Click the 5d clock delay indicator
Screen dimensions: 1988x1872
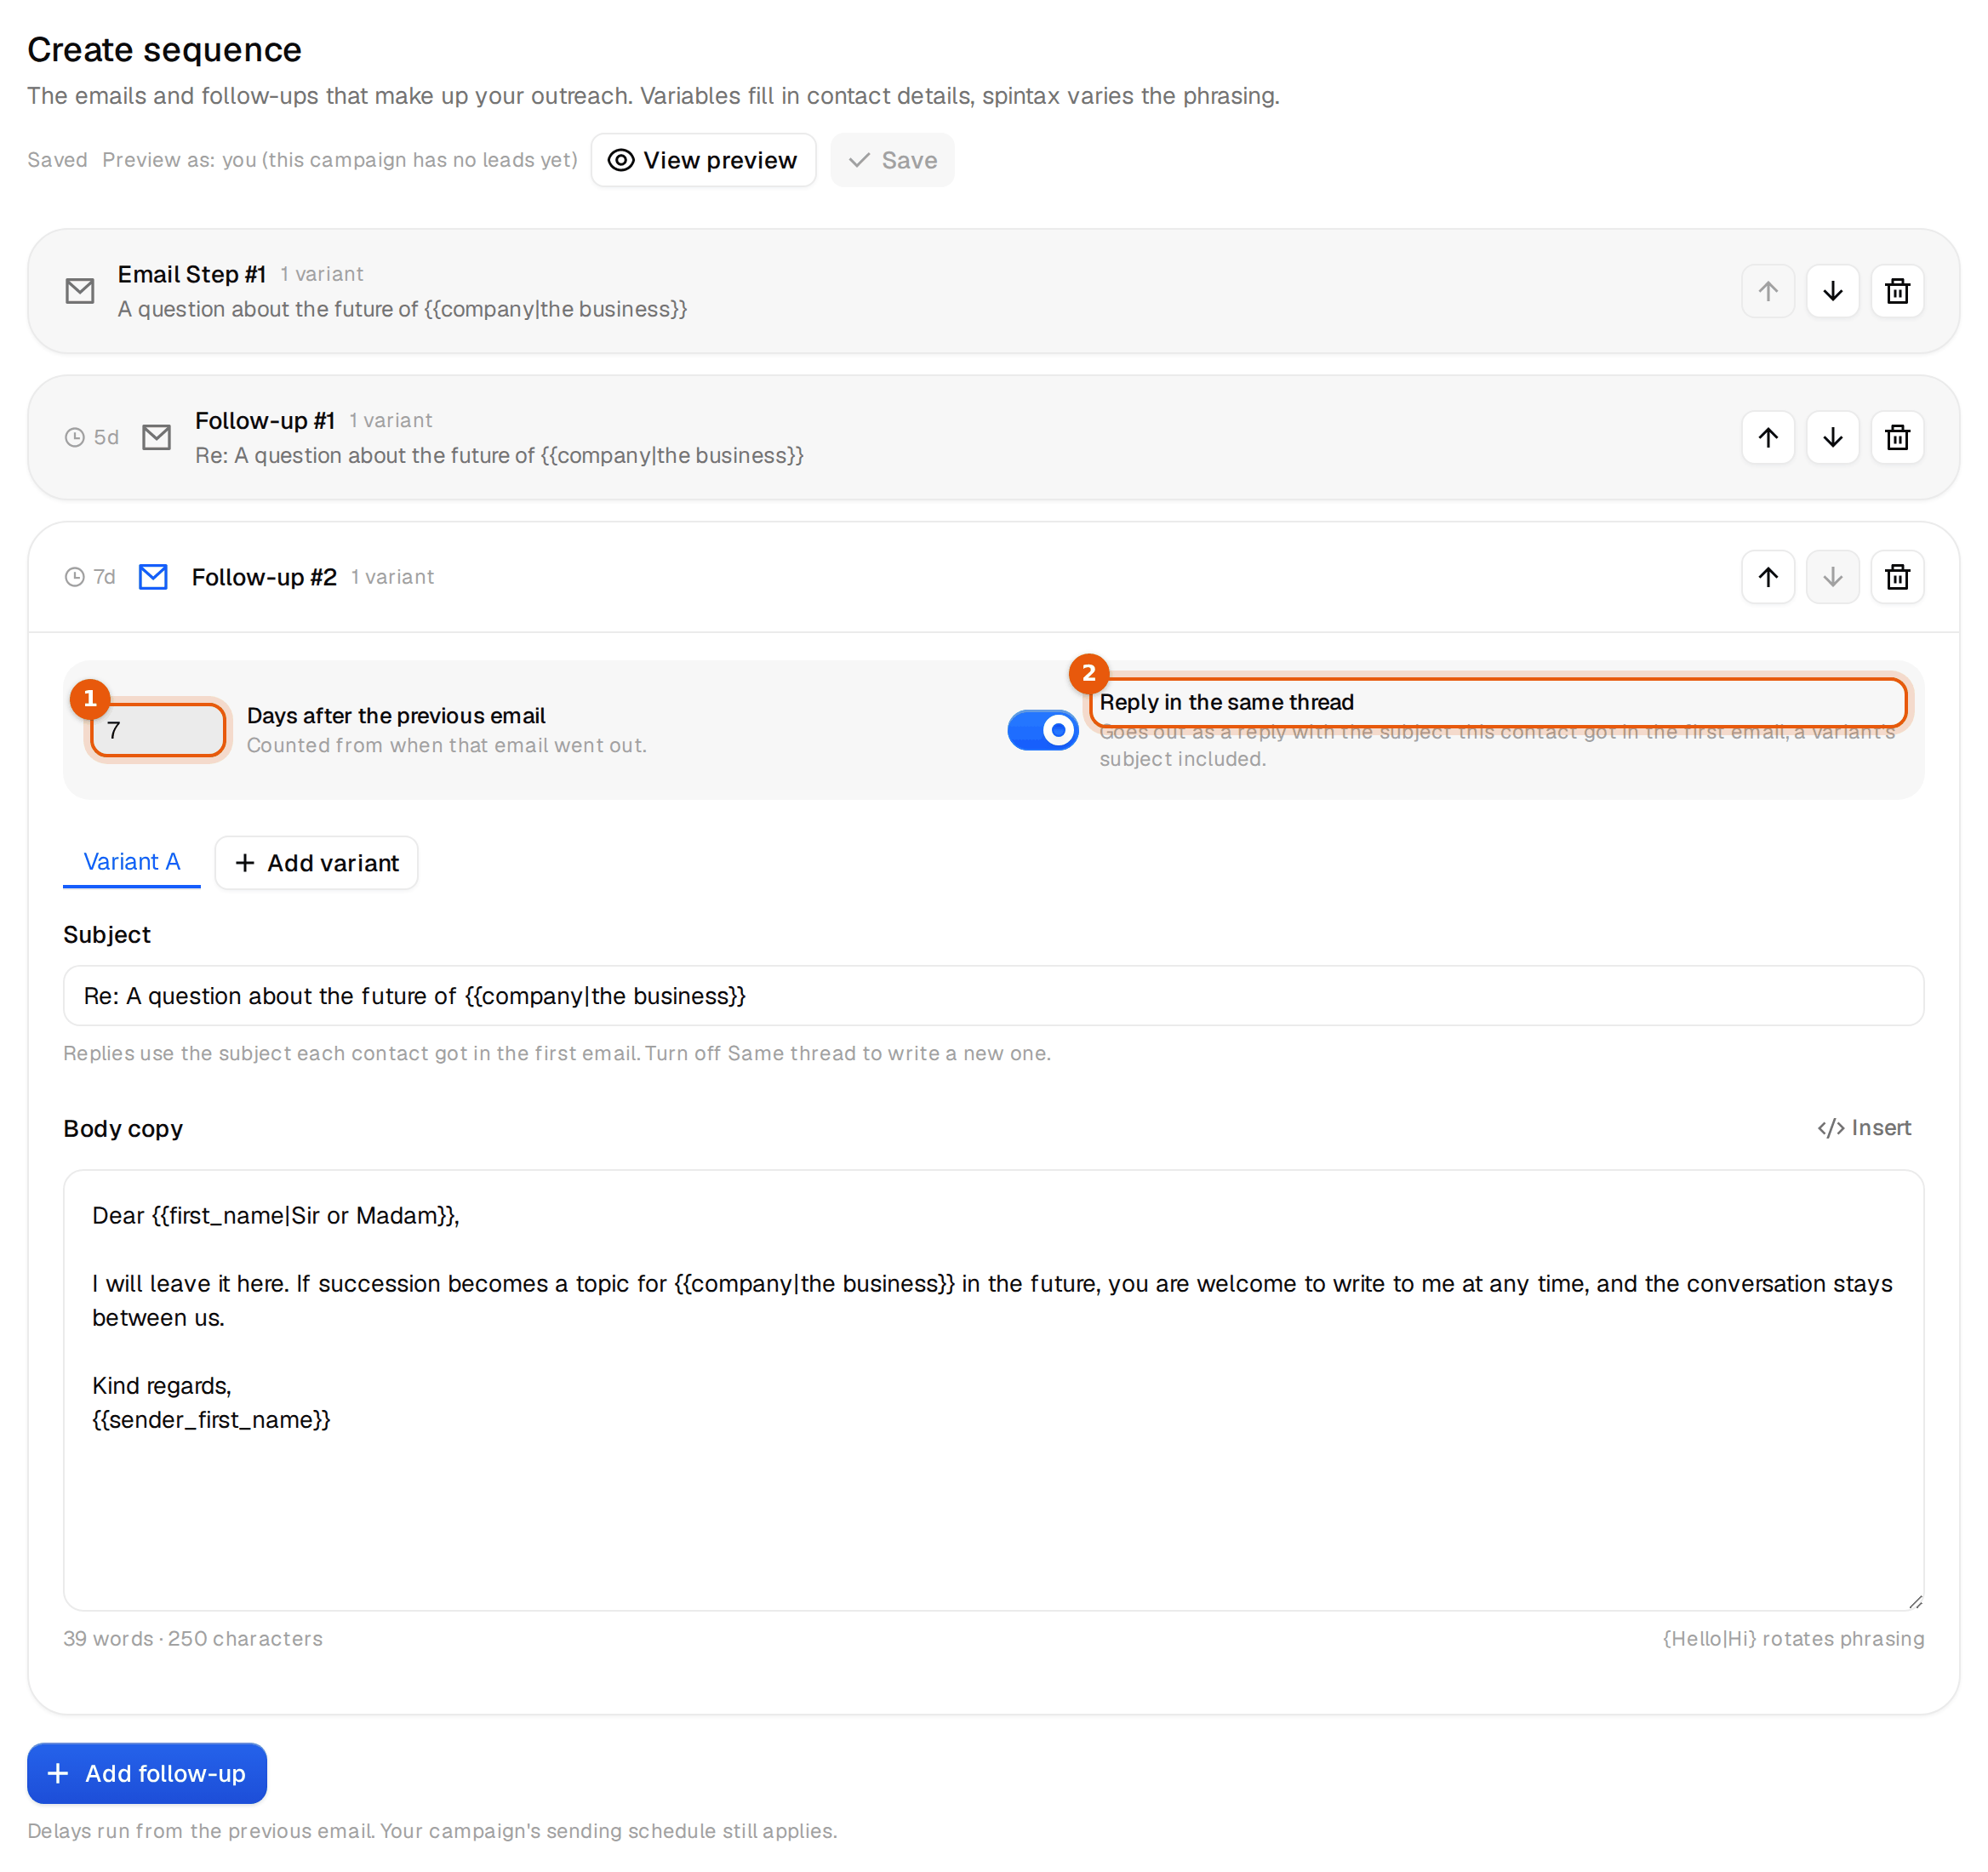[x=92, y=437]
